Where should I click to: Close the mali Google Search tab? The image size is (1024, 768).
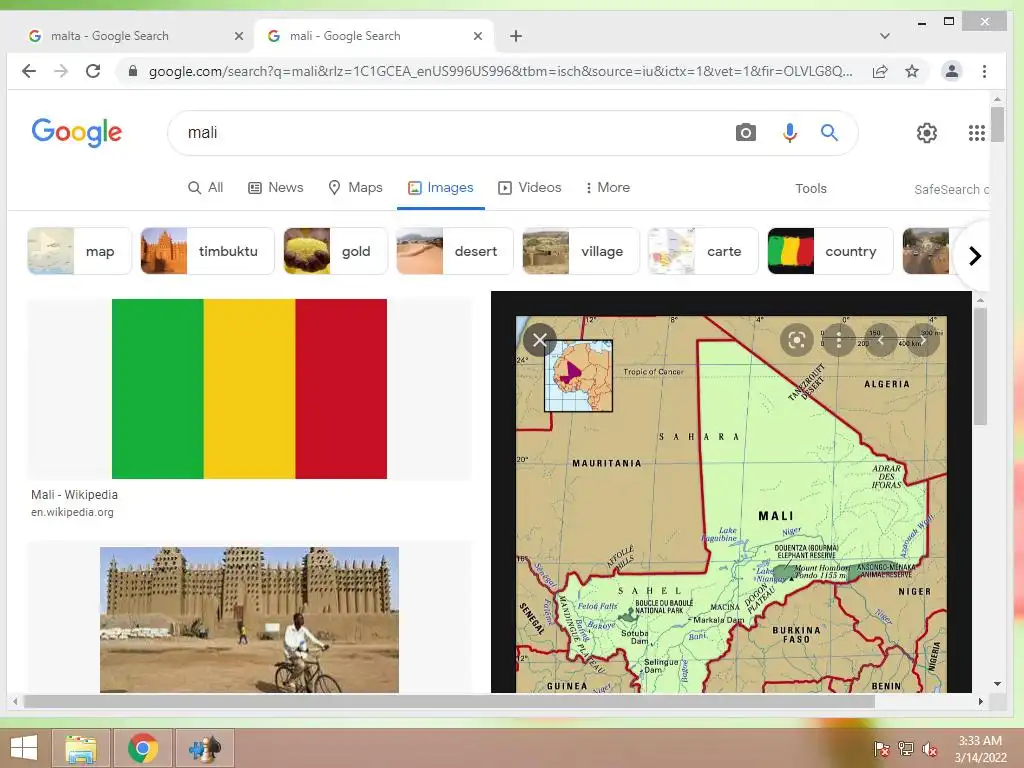pyautogui.click(x=478, y=36)
